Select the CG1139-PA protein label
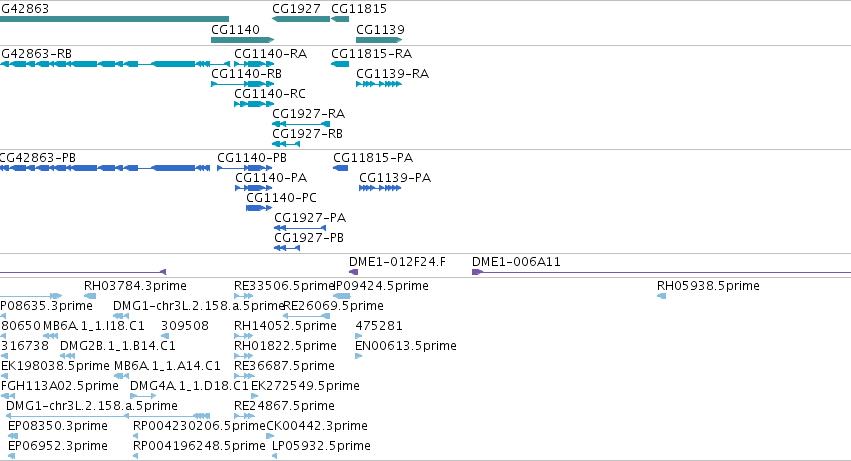The image size is (851, 461). [395, 178]
